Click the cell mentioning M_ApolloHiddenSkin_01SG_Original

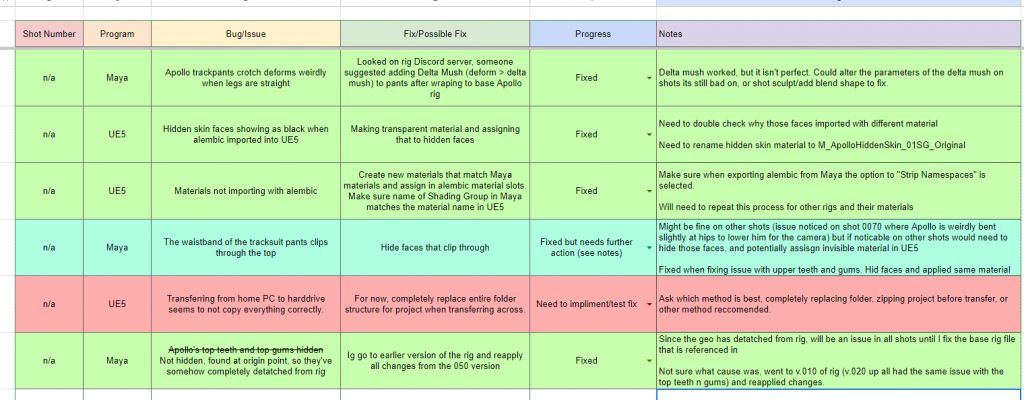click(840, 135)
